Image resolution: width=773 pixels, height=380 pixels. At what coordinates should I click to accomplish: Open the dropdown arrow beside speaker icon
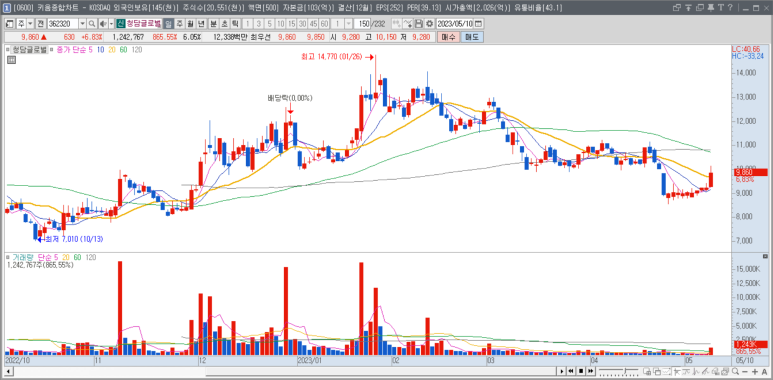point(111,24)
